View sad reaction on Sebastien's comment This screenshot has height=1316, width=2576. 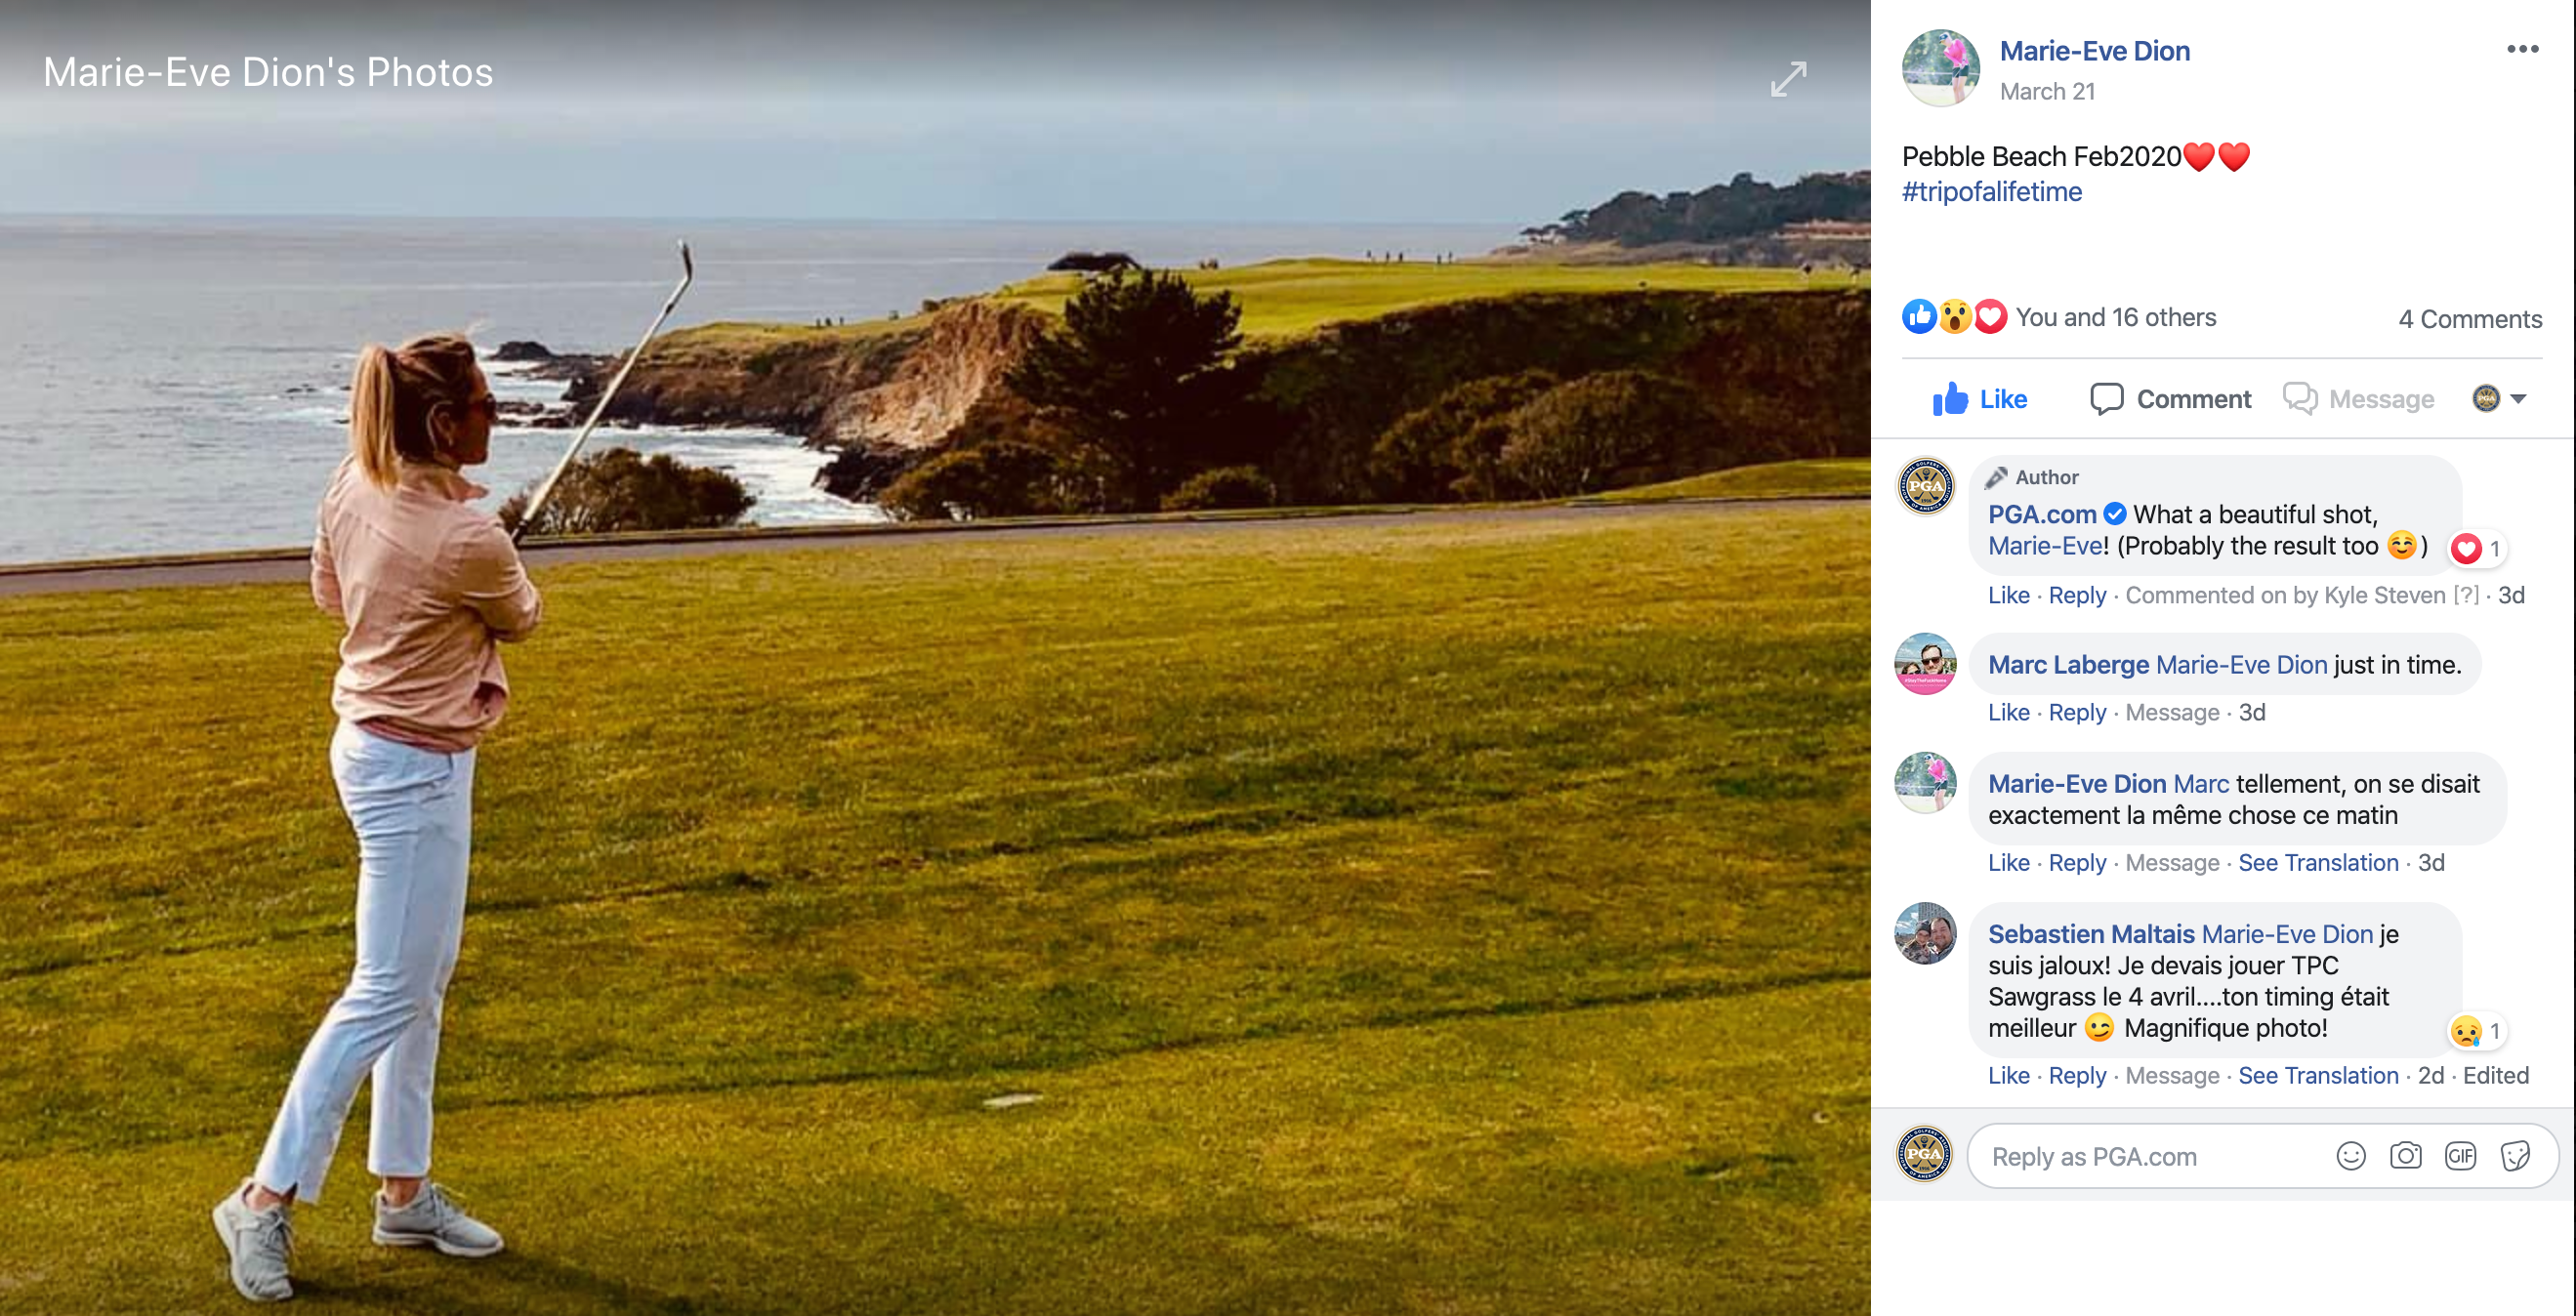pos(2476,1031)
